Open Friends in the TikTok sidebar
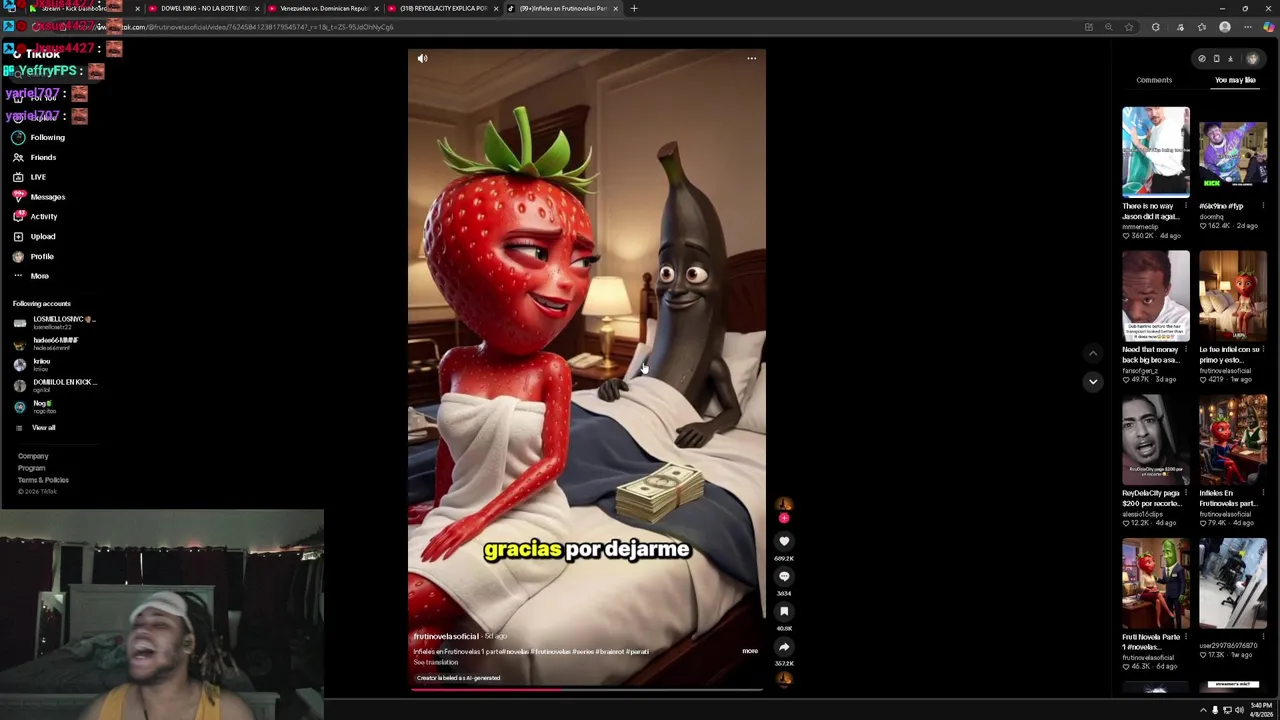Viewport: 1280px width, 720px height. click(x=35, y=157)
